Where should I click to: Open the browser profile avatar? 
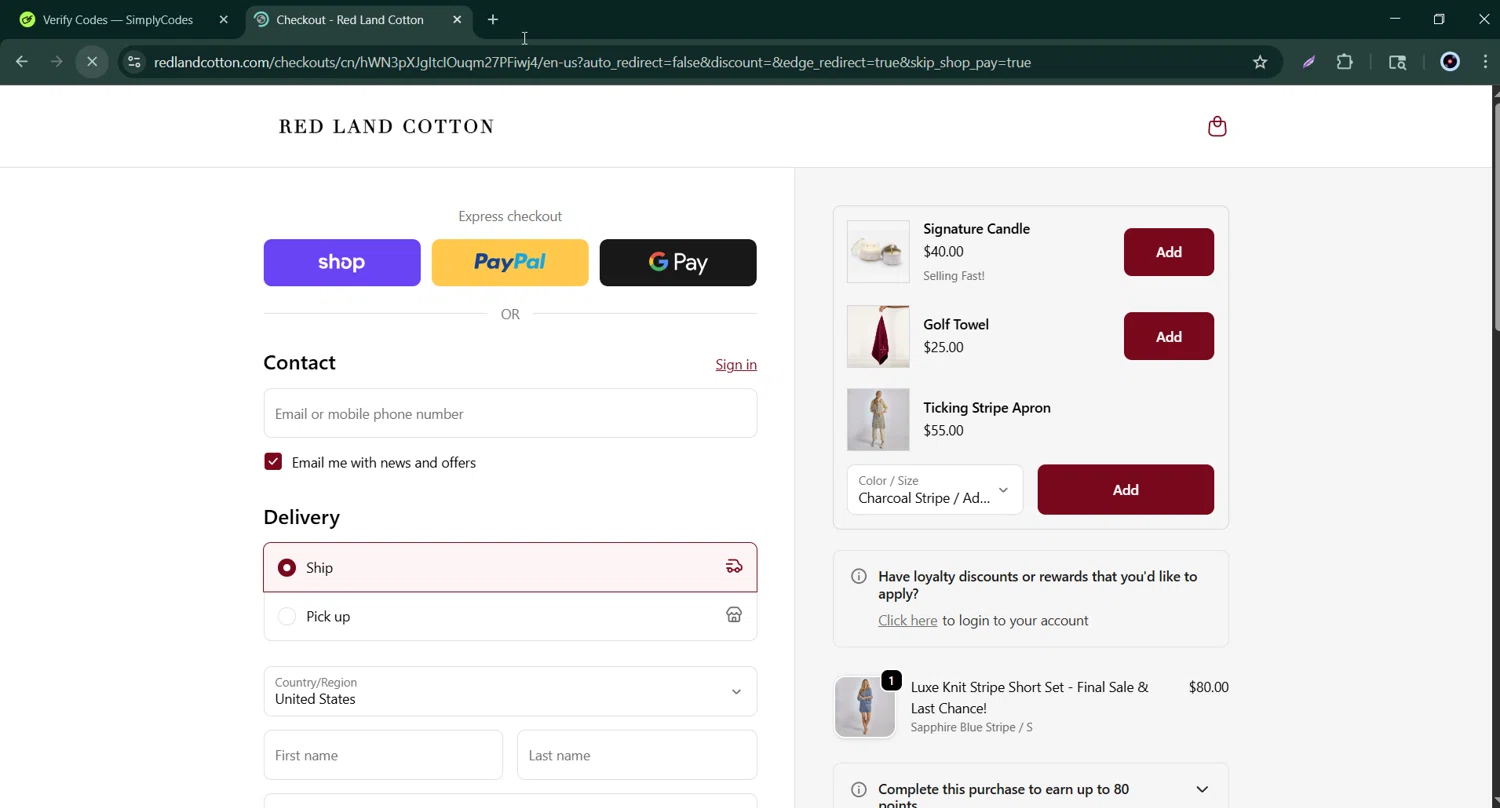pos(1450,62)
